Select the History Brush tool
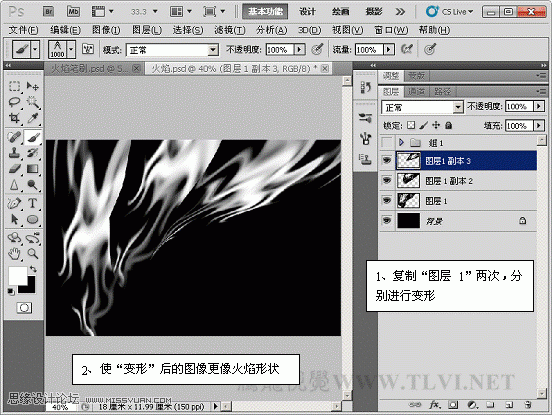The height and width of the screenshot is (415, 552). (33, 153)
